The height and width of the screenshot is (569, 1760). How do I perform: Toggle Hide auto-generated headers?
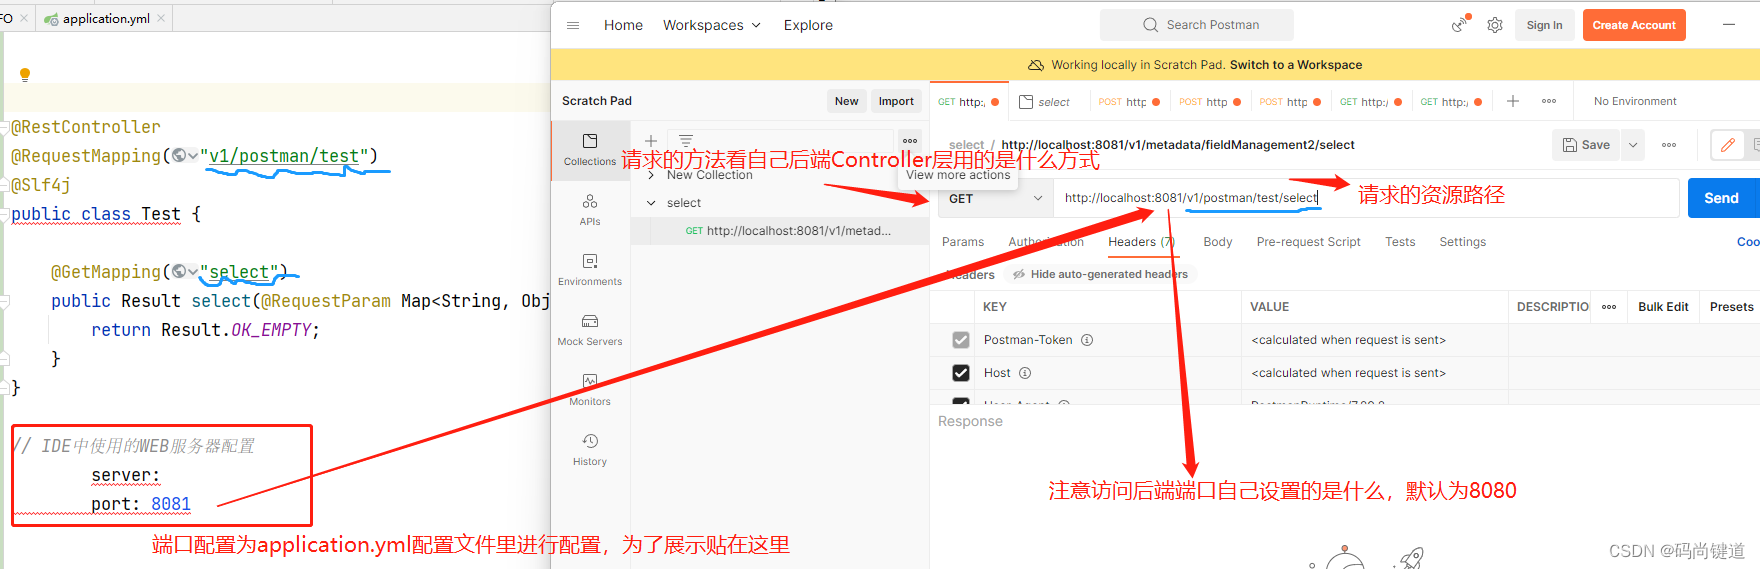pyautogui.click(x=1099, y=274)
